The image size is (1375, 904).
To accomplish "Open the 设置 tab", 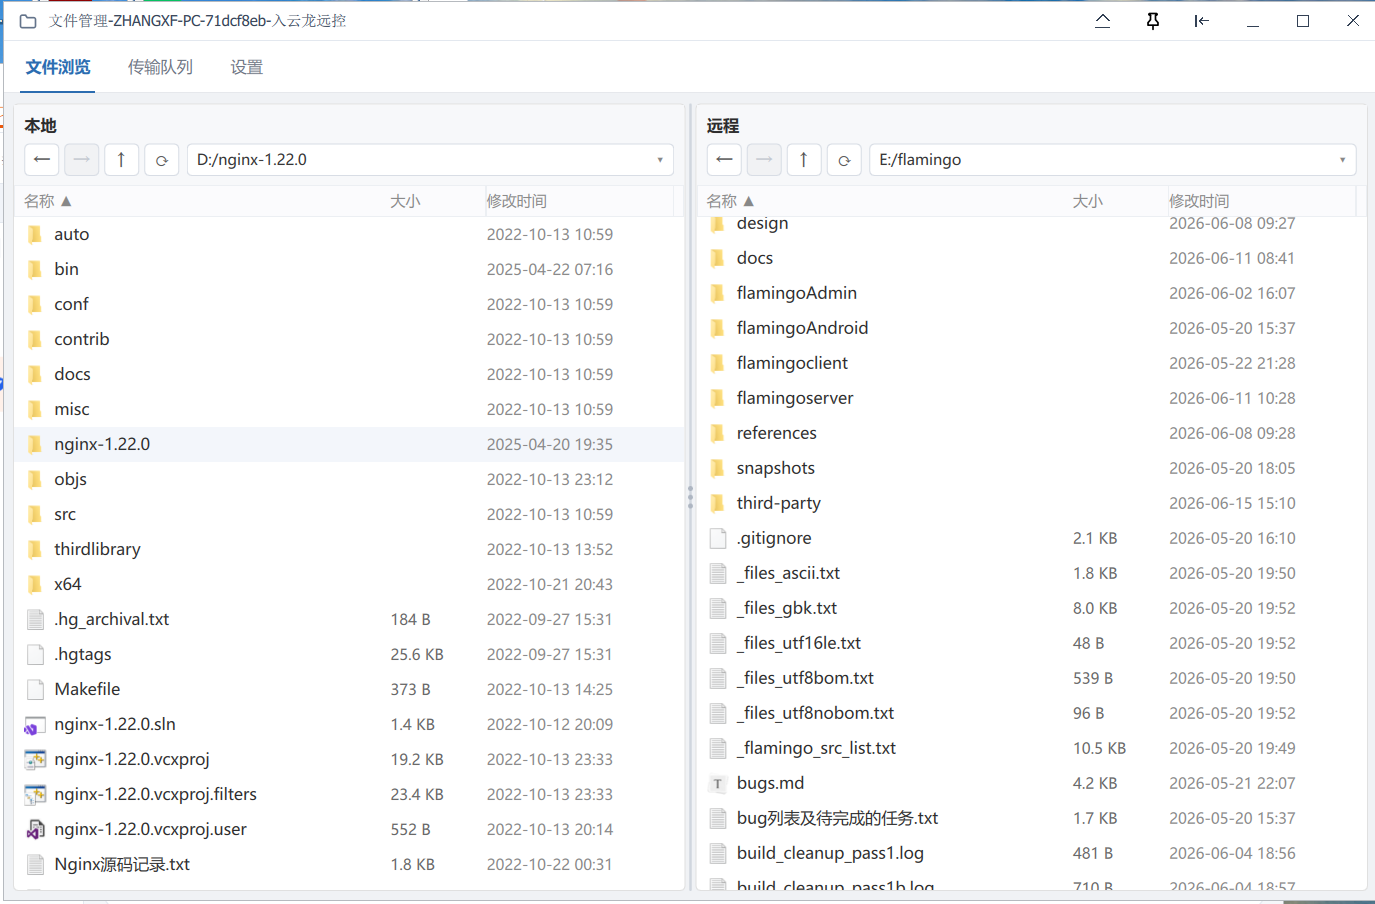I will tap(246, 67).
